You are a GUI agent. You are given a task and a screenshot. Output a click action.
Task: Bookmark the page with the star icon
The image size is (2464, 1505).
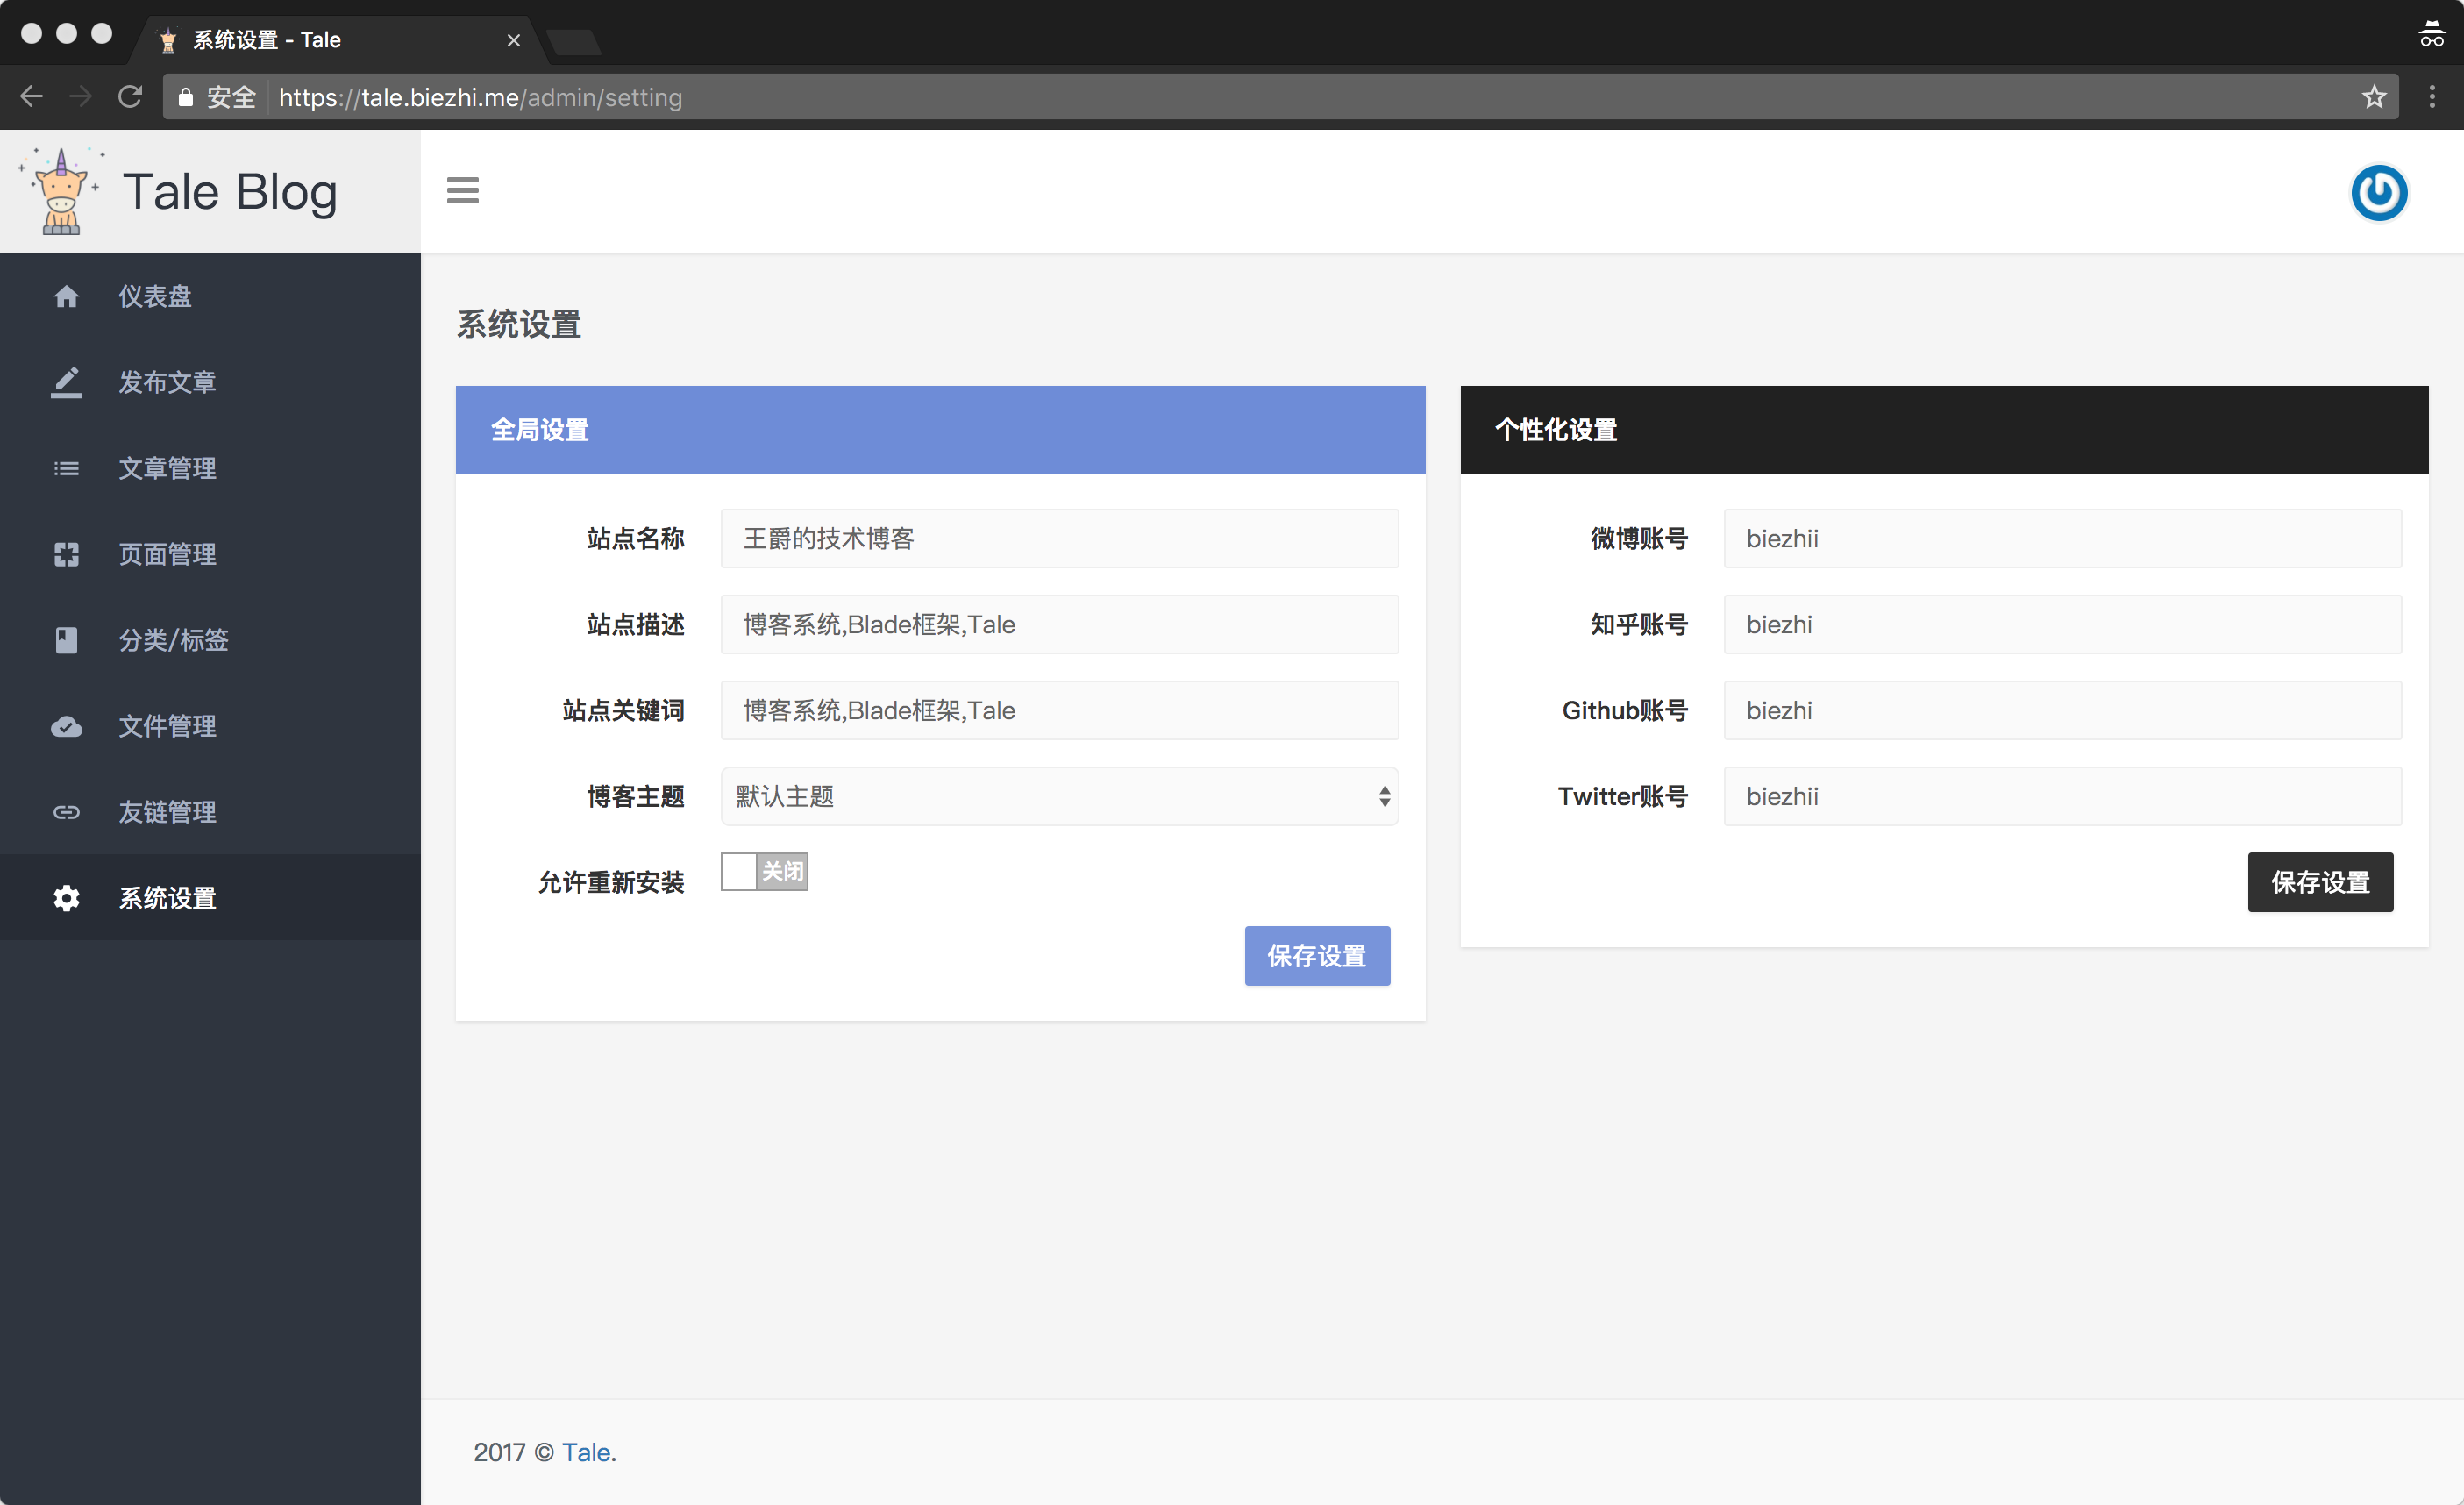pos(2374,97)
